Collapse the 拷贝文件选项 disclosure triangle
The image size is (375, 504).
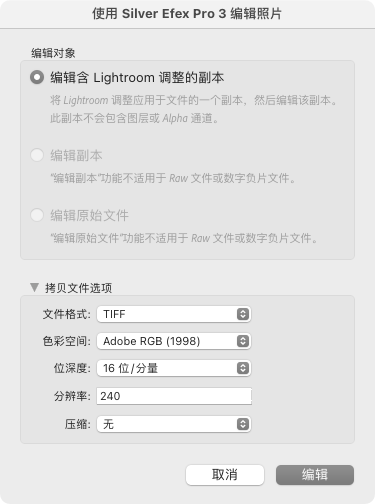34,287
